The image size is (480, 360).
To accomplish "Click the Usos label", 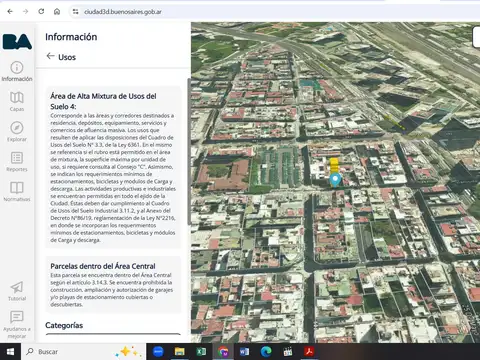I will click(67, 57).
